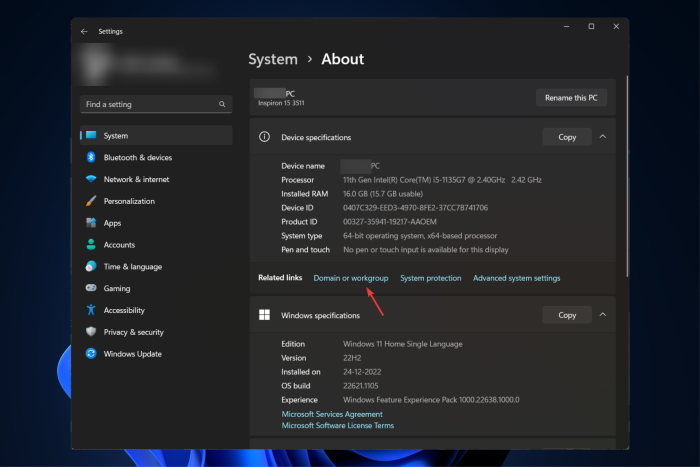Click the Bluetooth icon in sidebar
Screen dimensions: 700x467
point(91,157)
